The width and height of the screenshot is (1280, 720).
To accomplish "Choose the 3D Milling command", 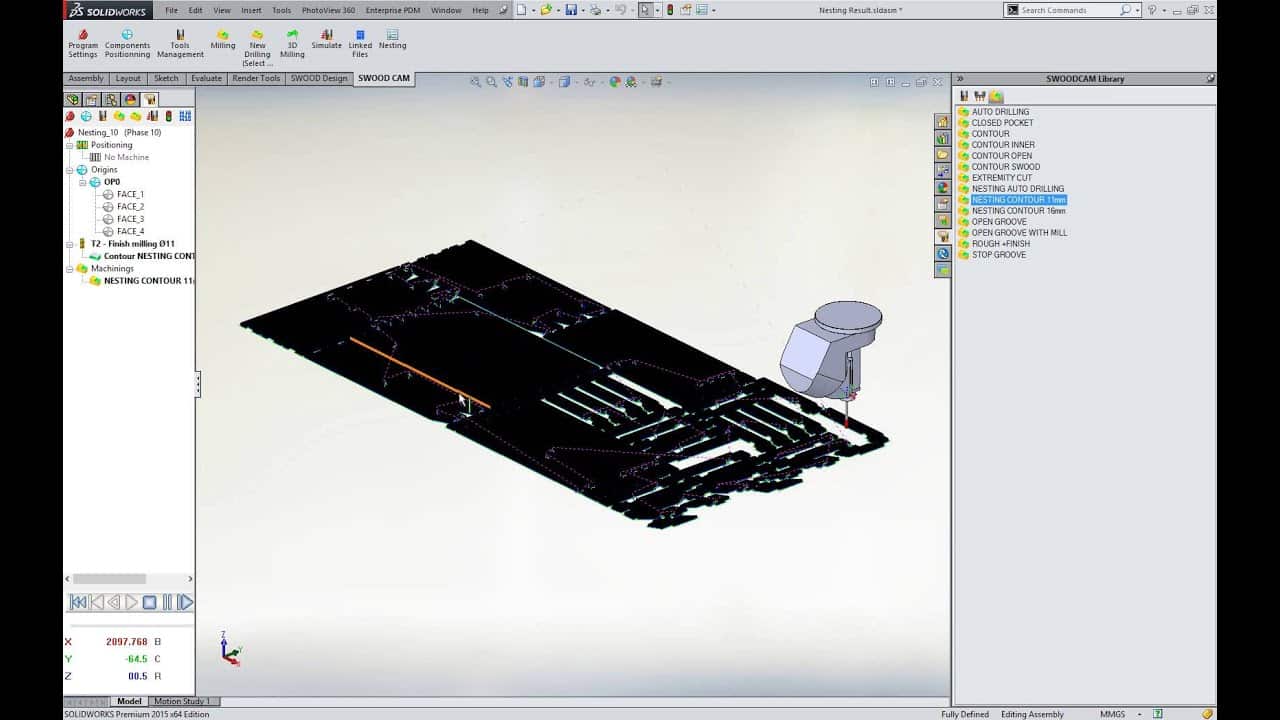I will click(292, 44).
